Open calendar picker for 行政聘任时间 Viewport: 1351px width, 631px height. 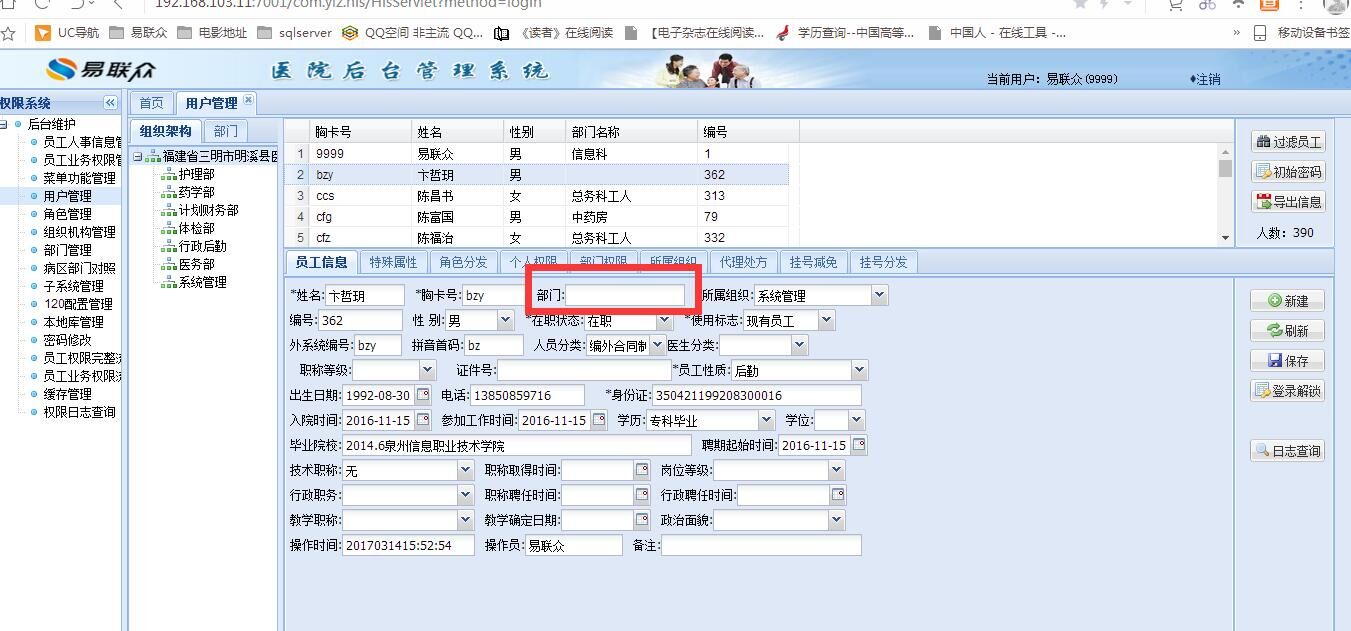click(x=838, y=495)
